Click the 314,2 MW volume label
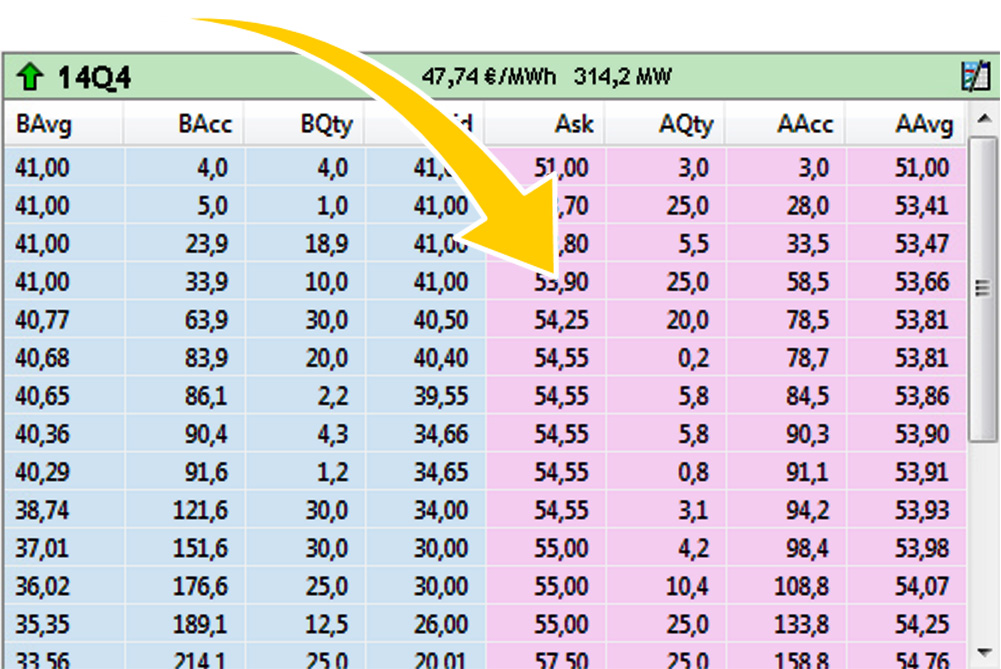 [x=622, y=77]
